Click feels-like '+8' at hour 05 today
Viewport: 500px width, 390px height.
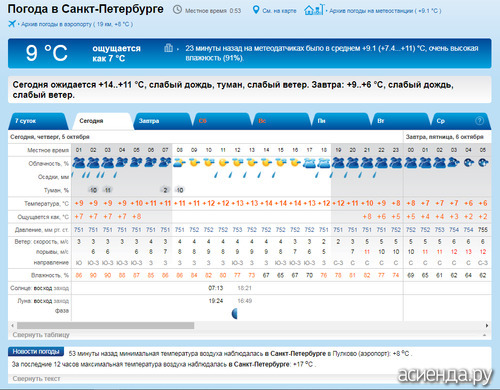pyautogui.click(x=136, y=216)
